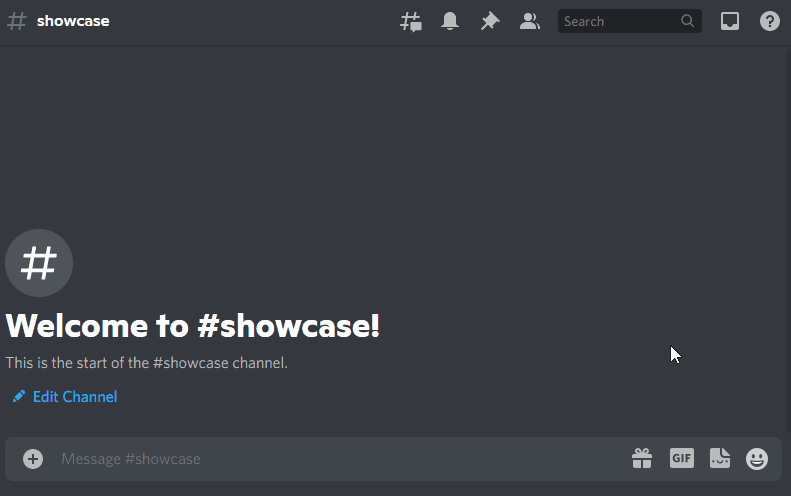The width and height of the screenshot is (791, 496).
Task: Click the showcase channel name in the header
Action: coord(73,21)
